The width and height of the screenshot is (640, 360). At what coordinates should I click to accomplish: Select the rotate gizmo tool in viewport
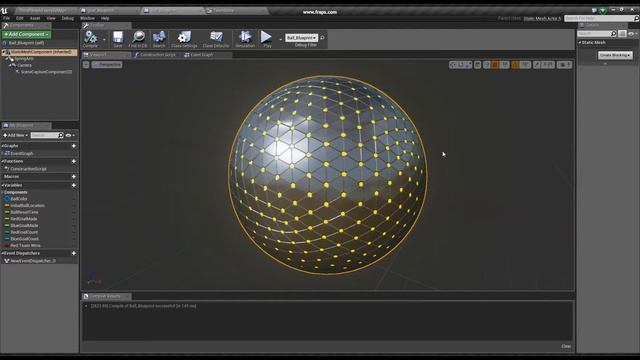(461, 64)
